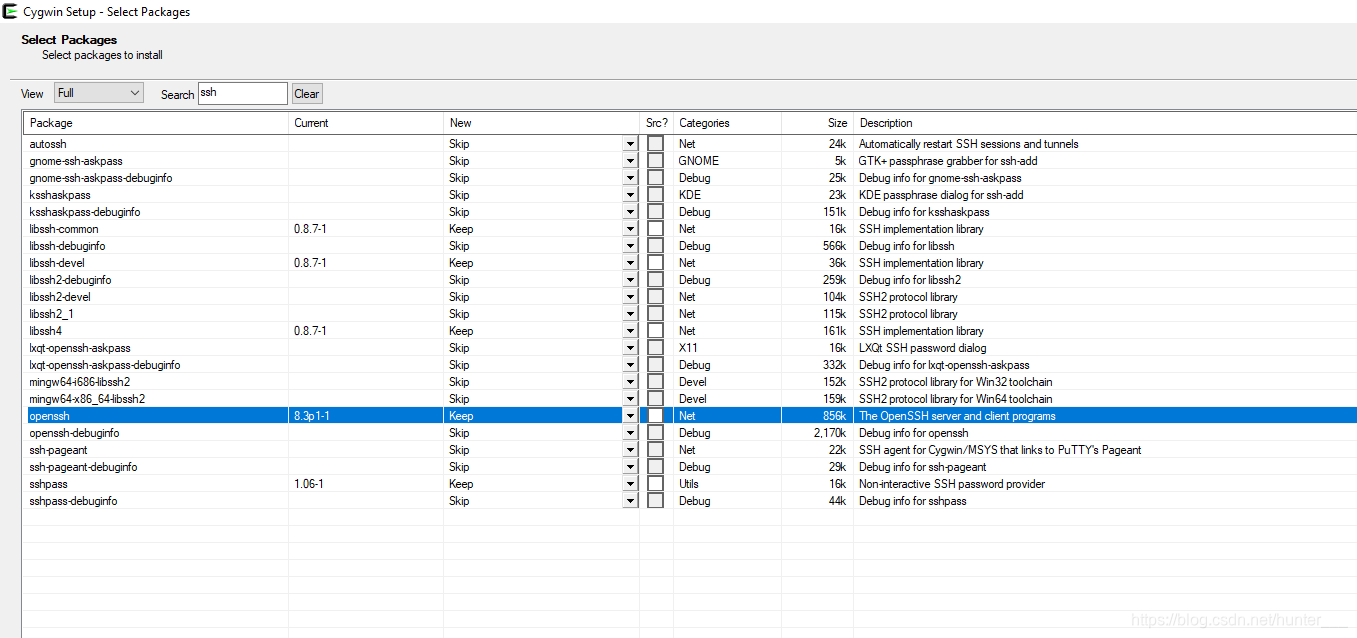The height and width of the screenshot is (638, 1357).
Task: Enable source checkbox for openssh row
Action: pyautogui.click(x=656, y=416)
